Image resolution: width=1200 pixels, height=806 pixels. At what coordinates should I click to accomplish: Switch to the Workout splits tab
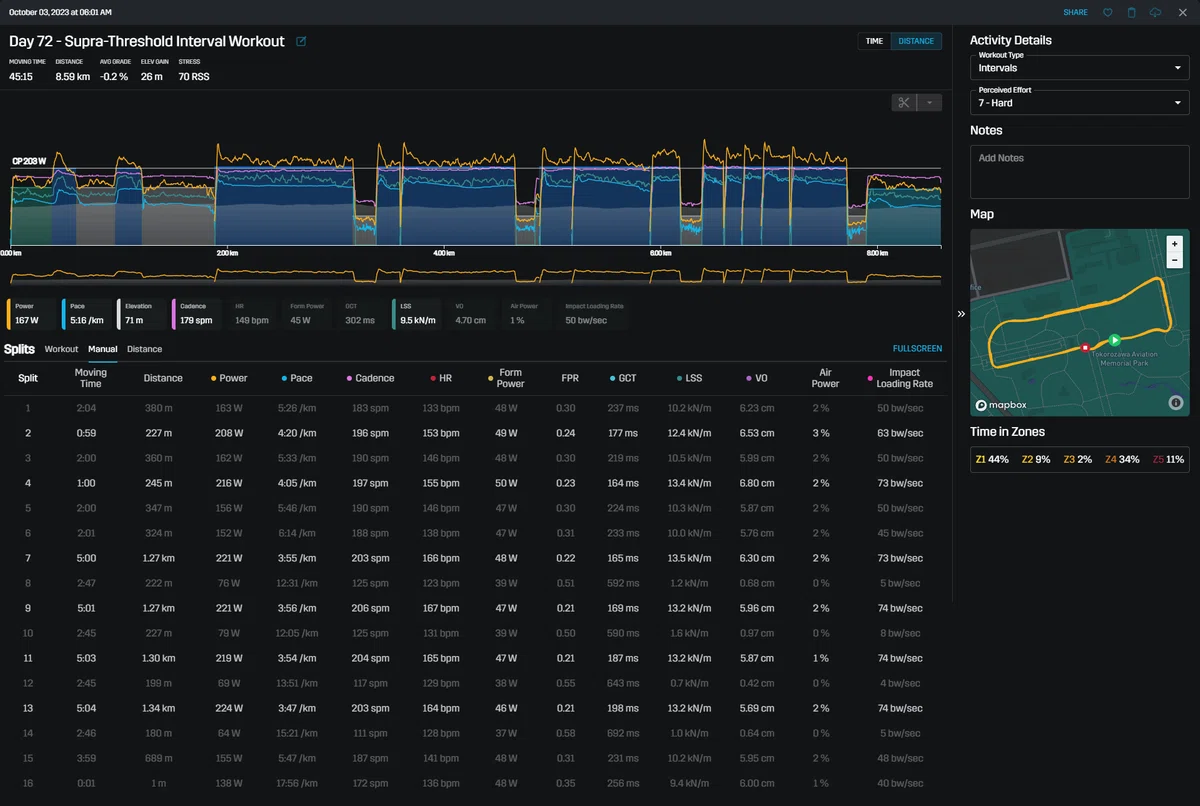point(61,349)
